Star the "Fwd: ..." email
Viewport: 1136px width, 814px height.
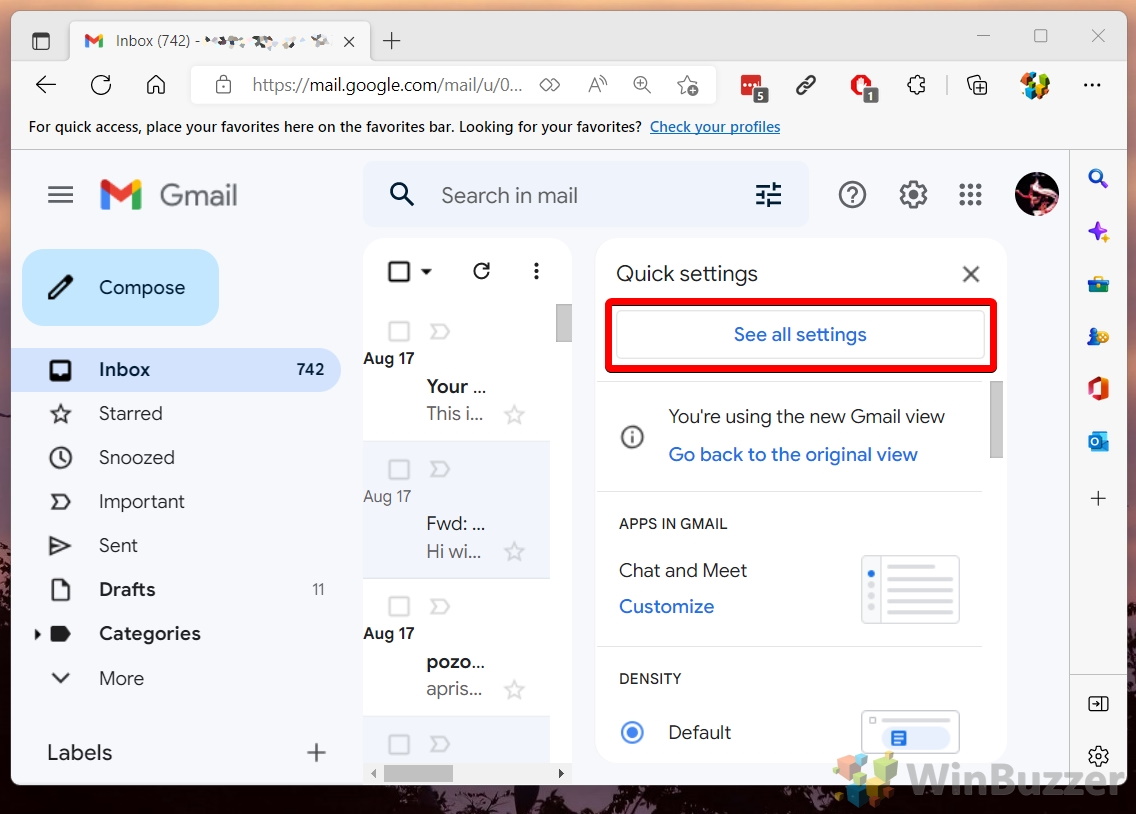pyautogui.click(x=514, y=552)
